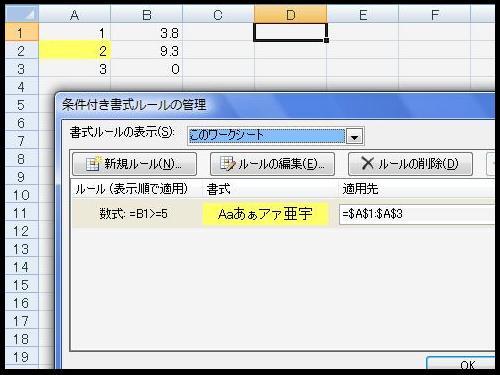The image size is (500, 375).
Task: Select column B header
Action: pyautogui.click(x=147, y=15)
